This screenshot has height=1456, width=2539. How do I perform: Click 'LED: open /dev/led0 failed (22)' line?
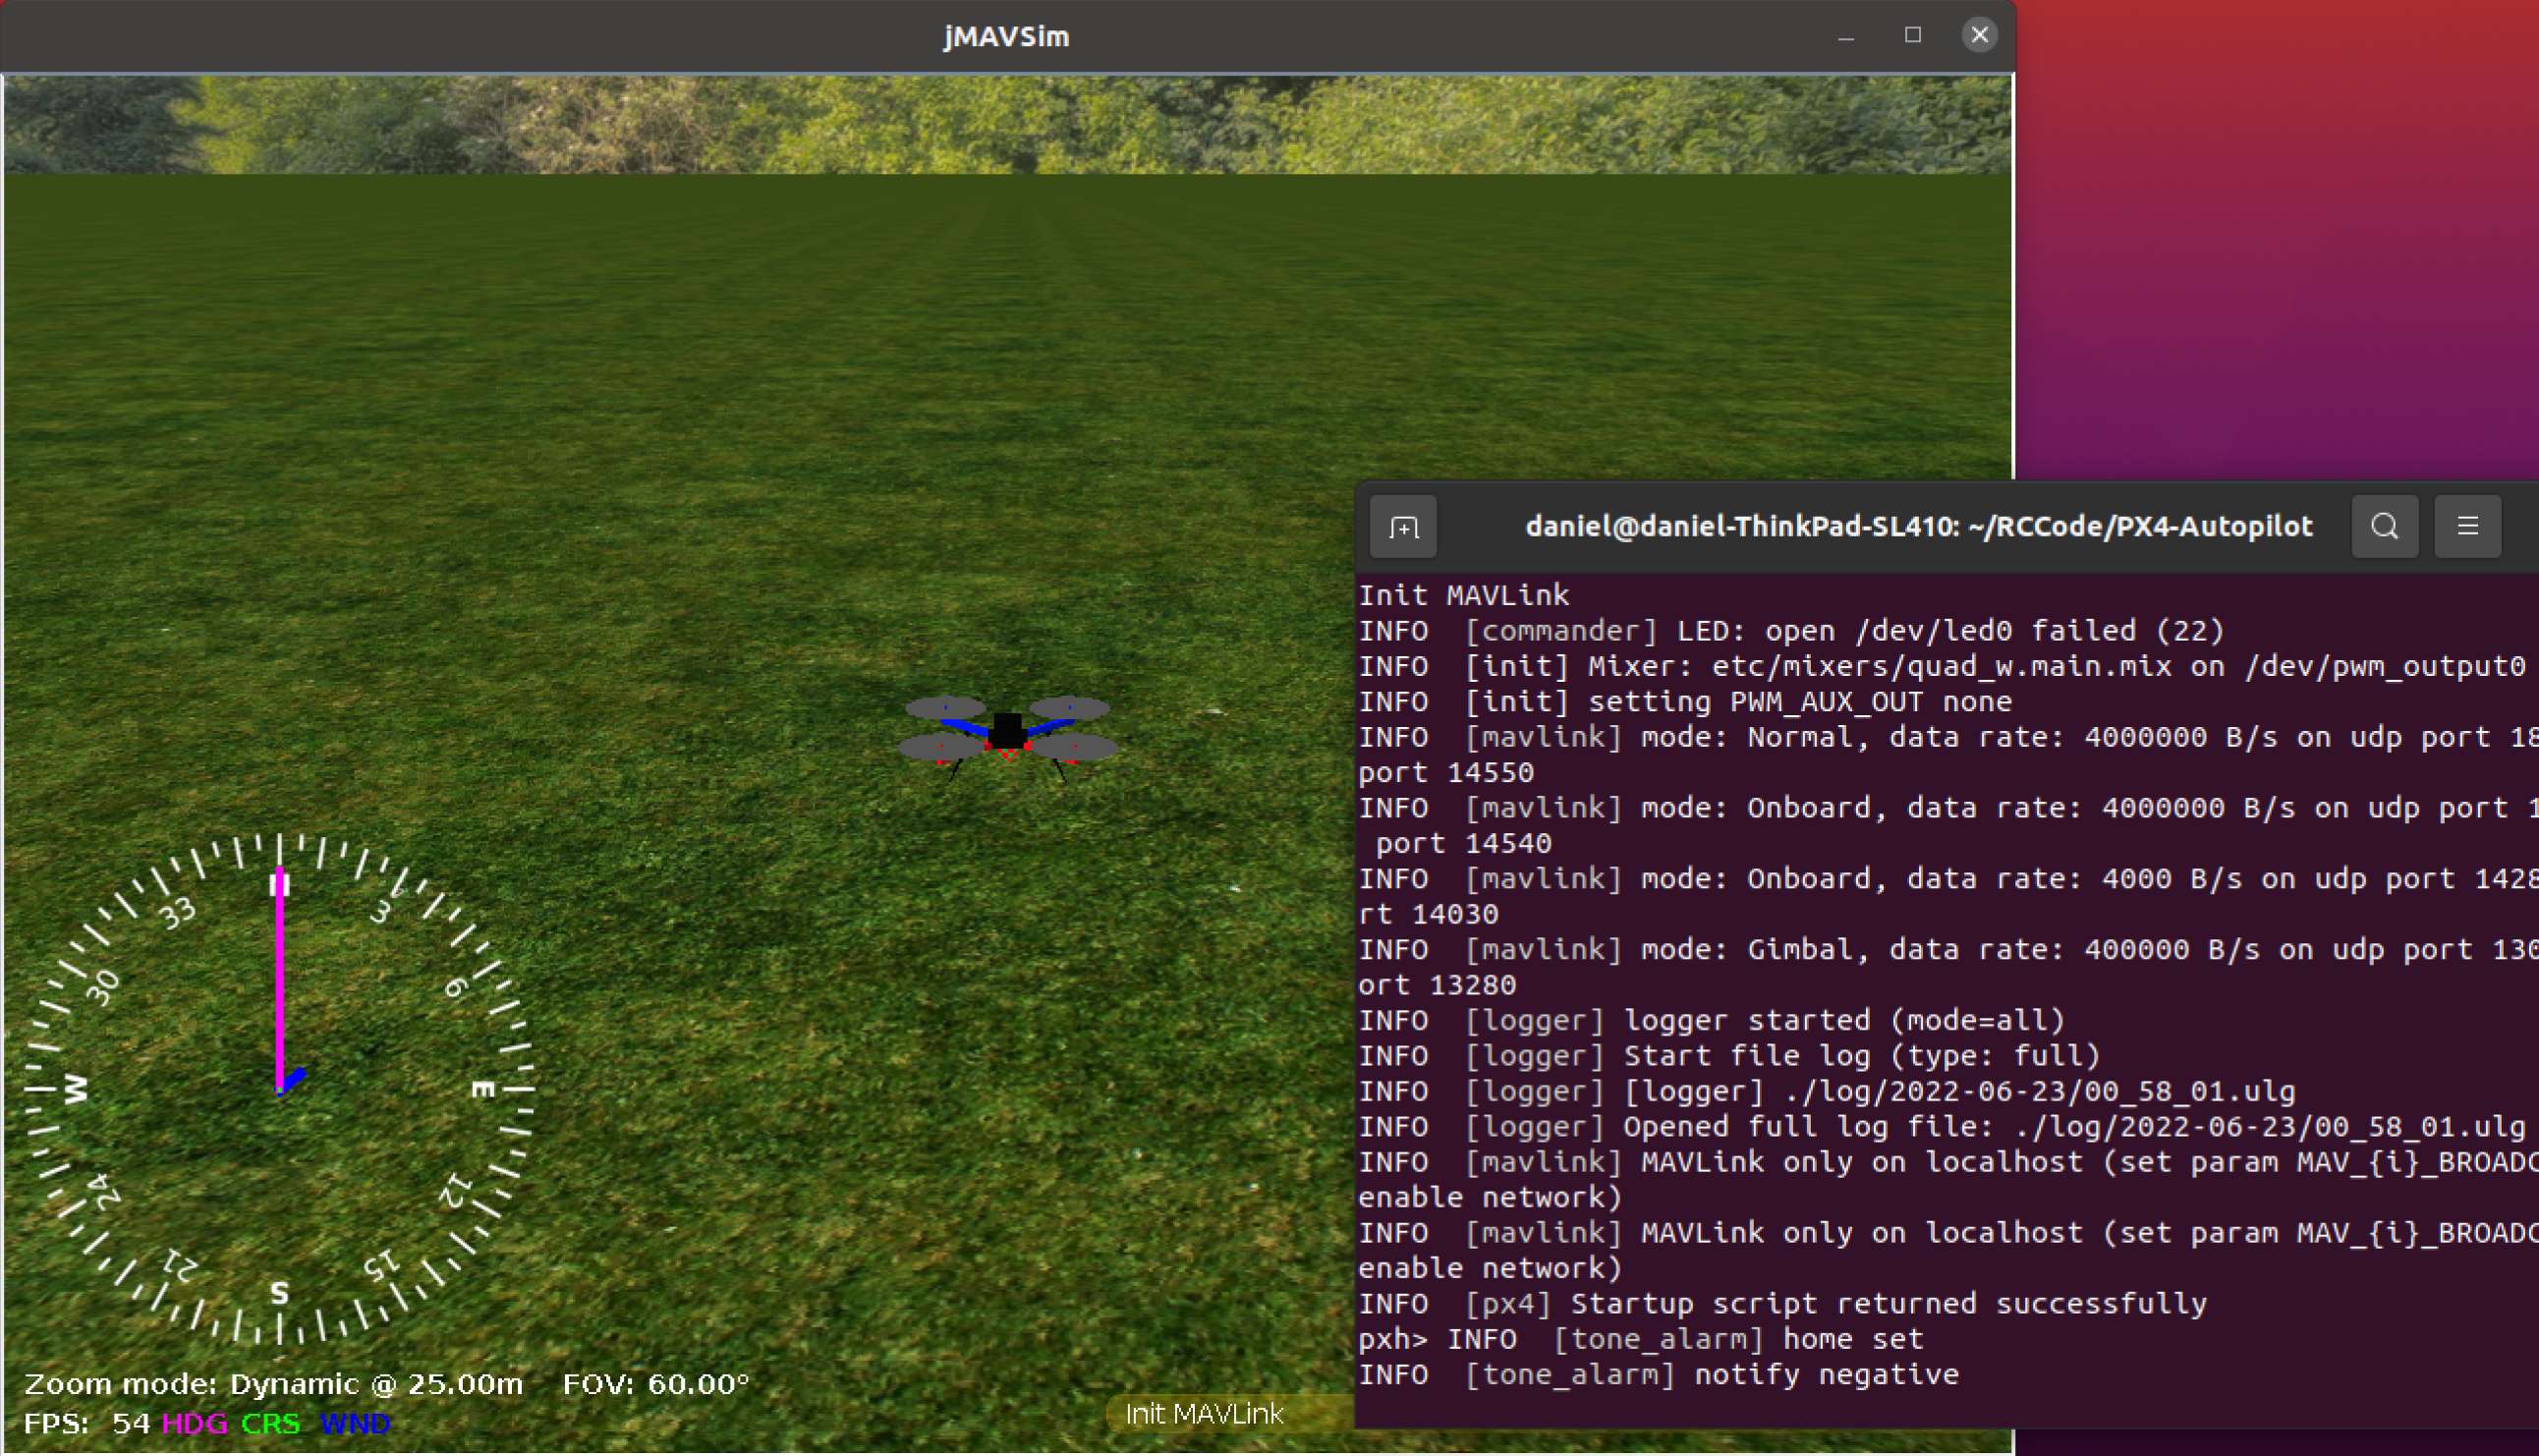pos(1791,631)
